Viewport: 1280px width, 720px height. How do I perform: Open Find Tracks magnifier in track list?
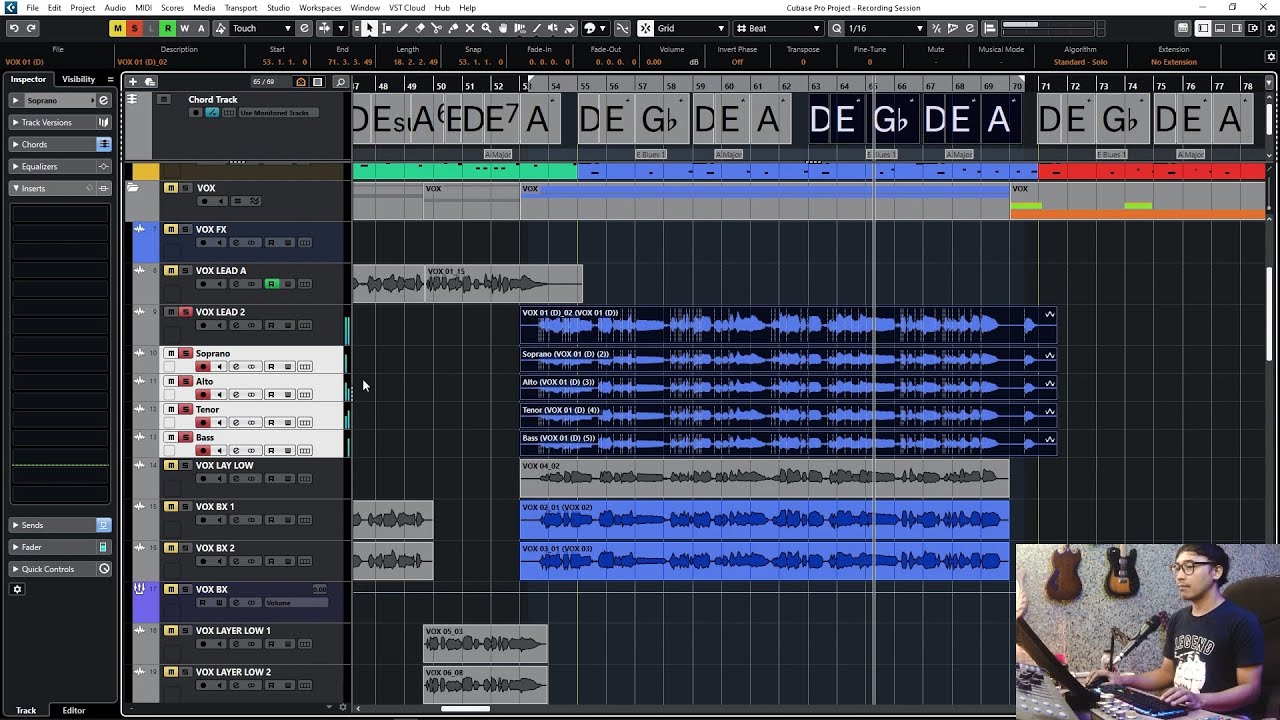tap(340, 82)
